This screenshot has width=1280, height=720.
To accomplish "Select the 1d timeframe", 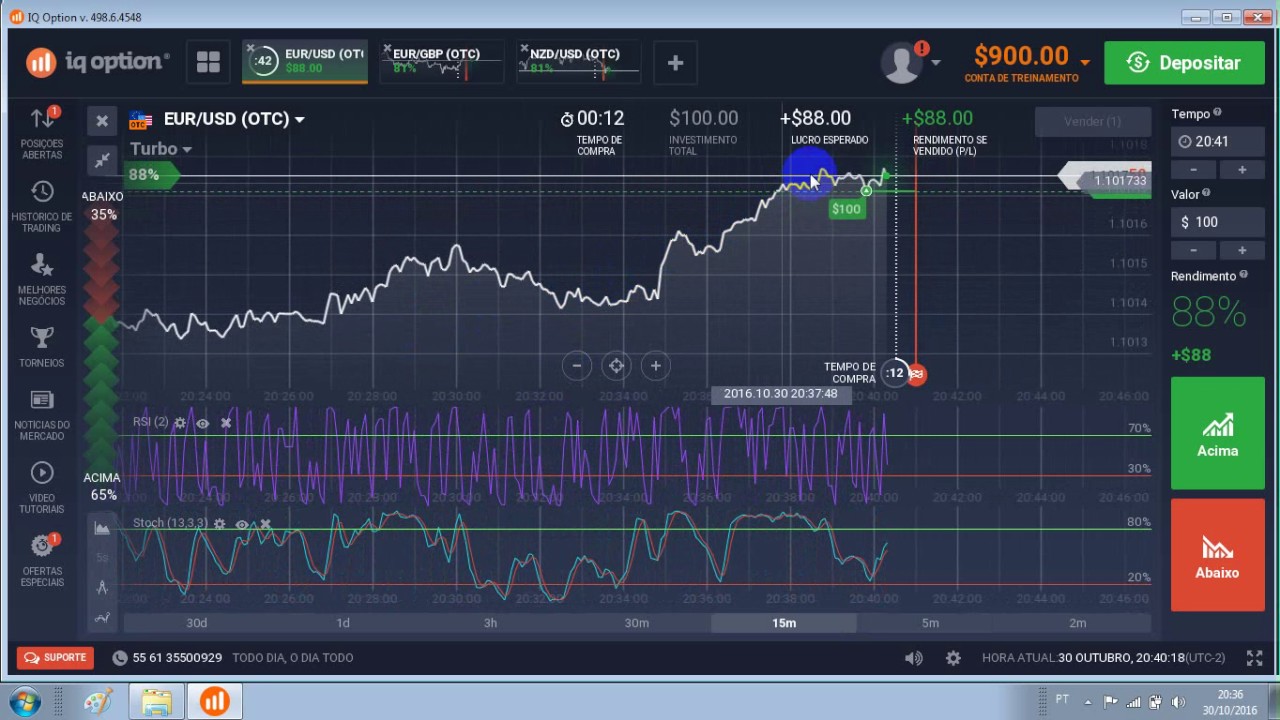I will tap(343, 623).
